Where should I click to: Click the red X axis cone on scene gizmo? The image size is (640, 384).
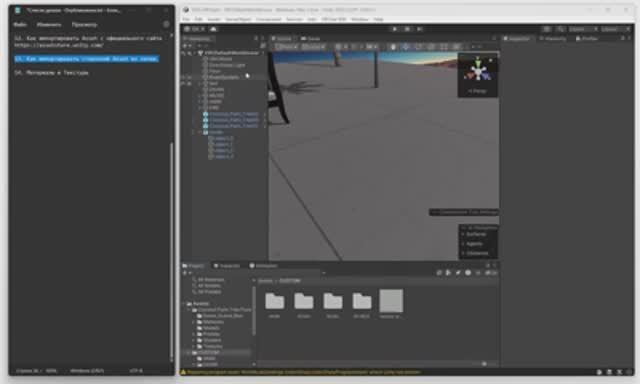[469, 76]
